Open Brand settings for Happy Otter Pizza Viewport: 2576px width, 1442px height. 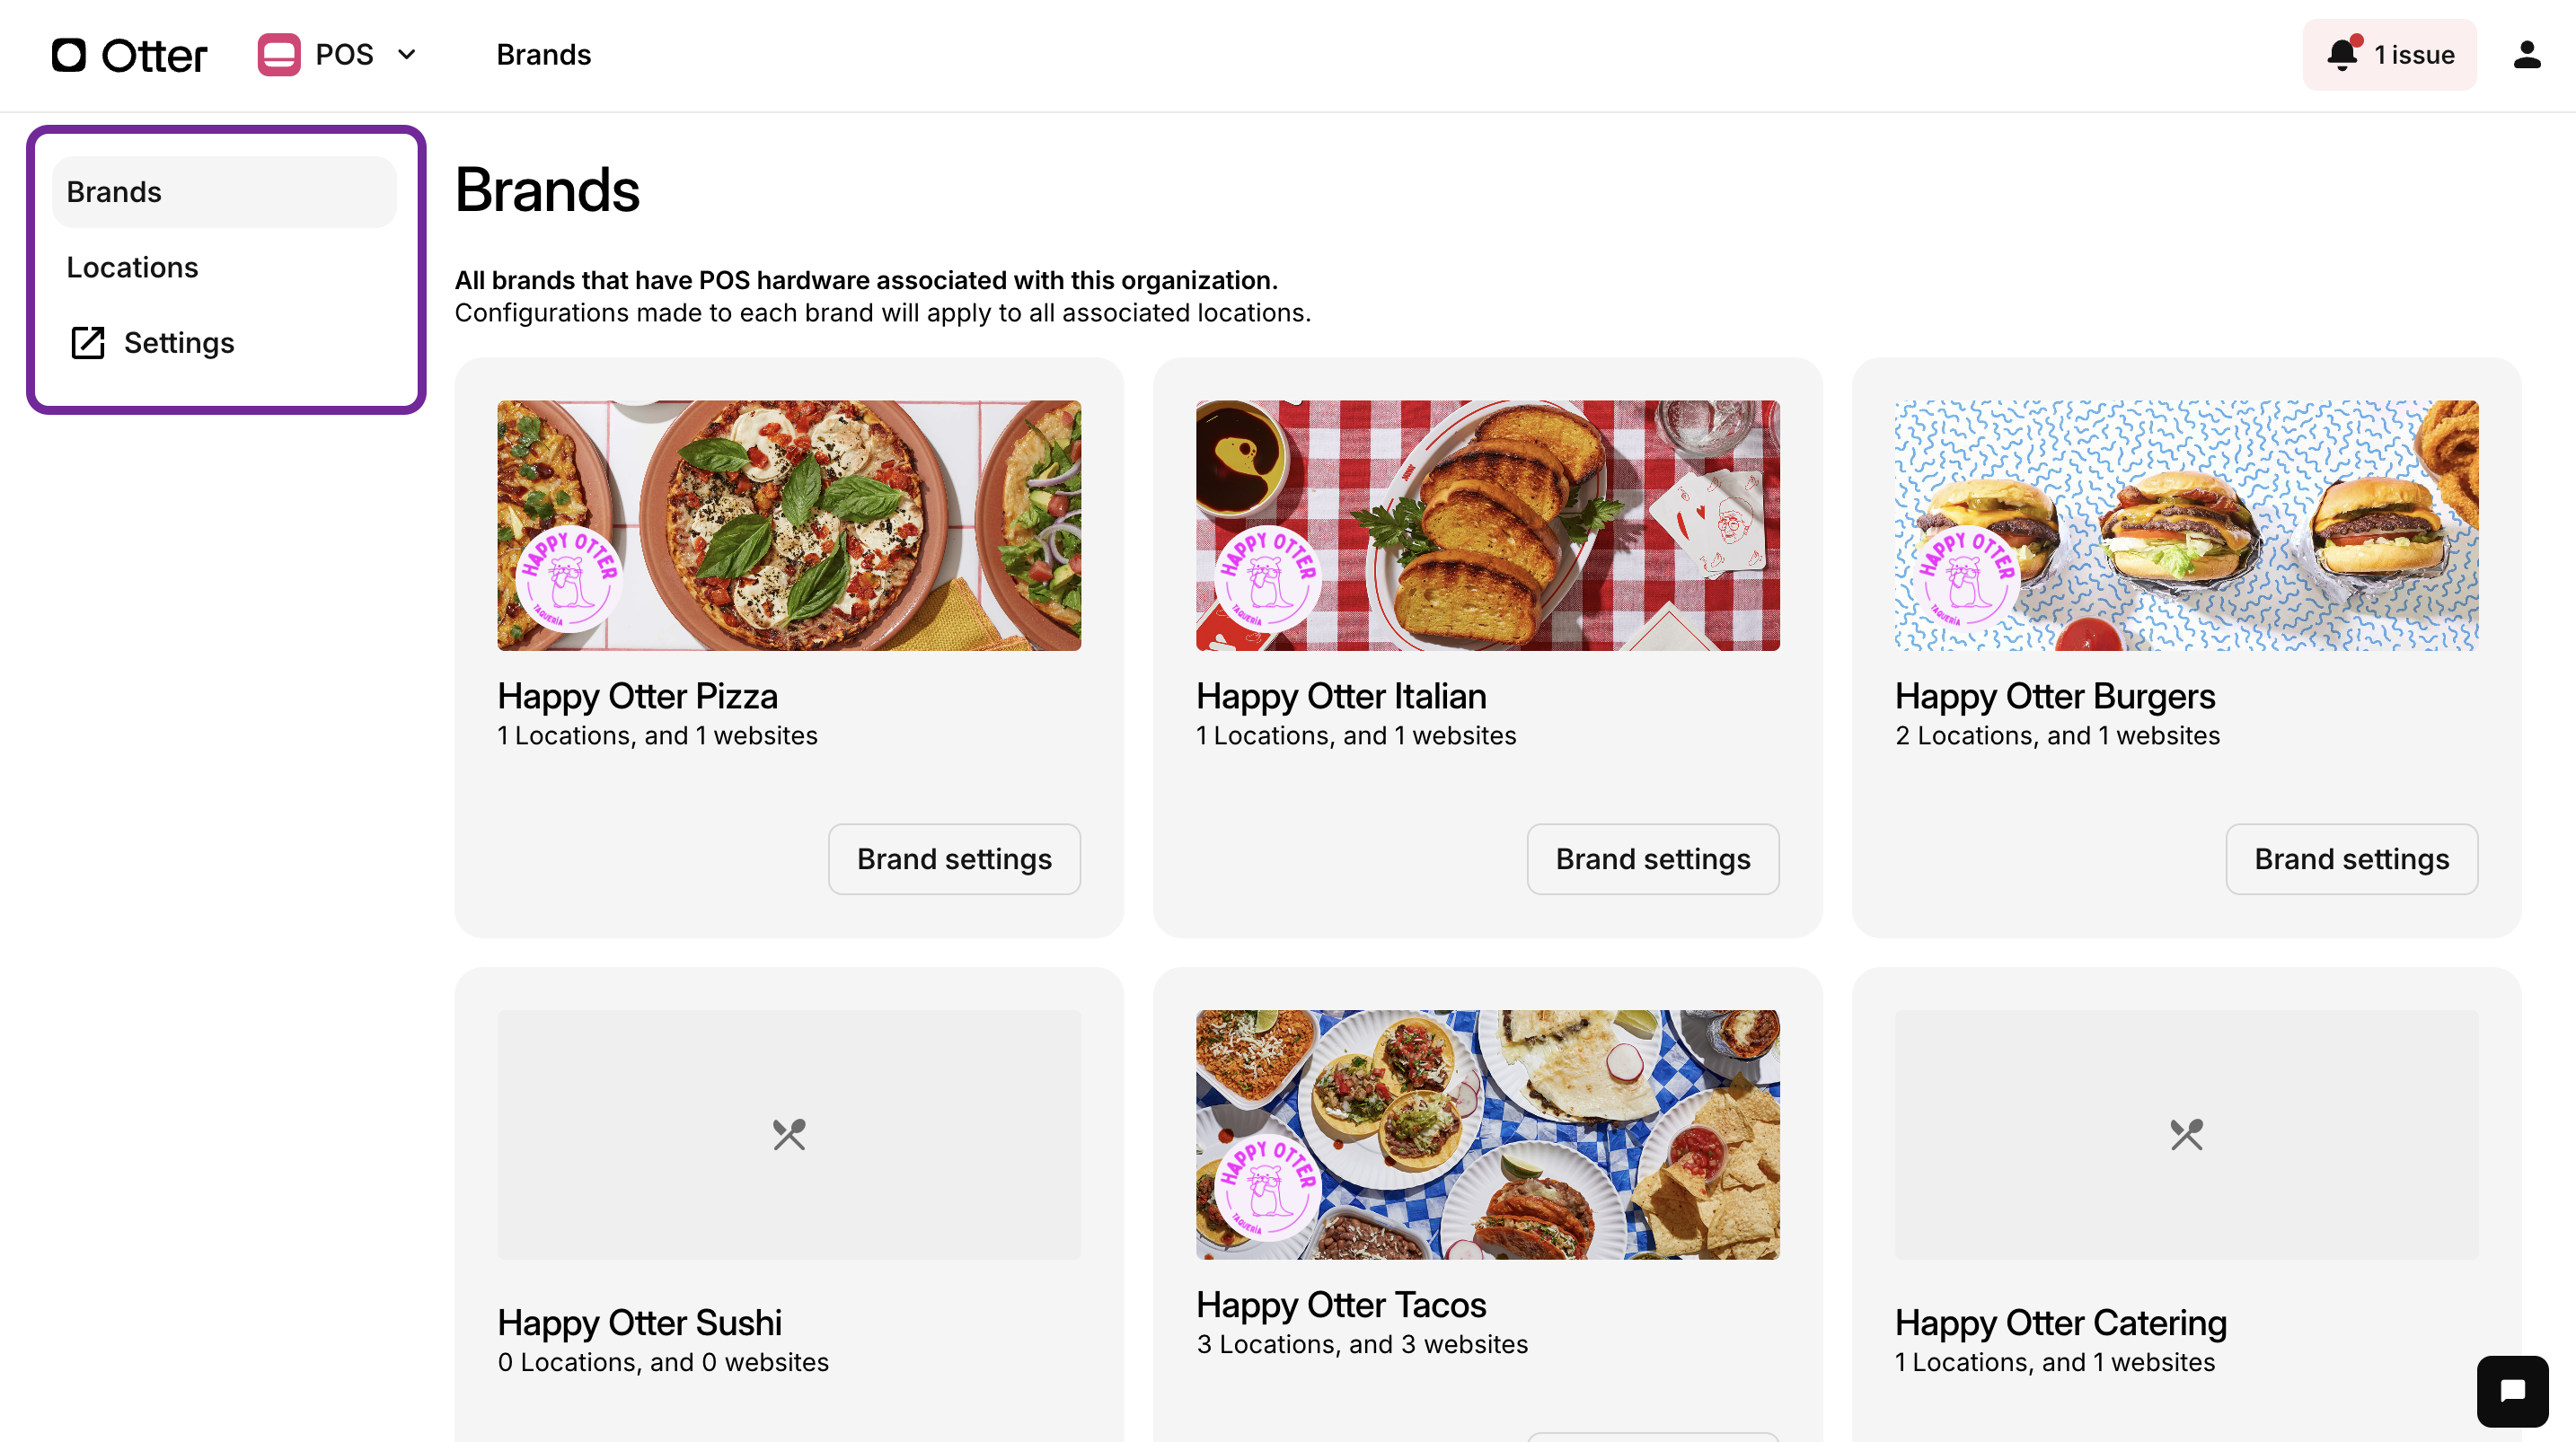954,859
